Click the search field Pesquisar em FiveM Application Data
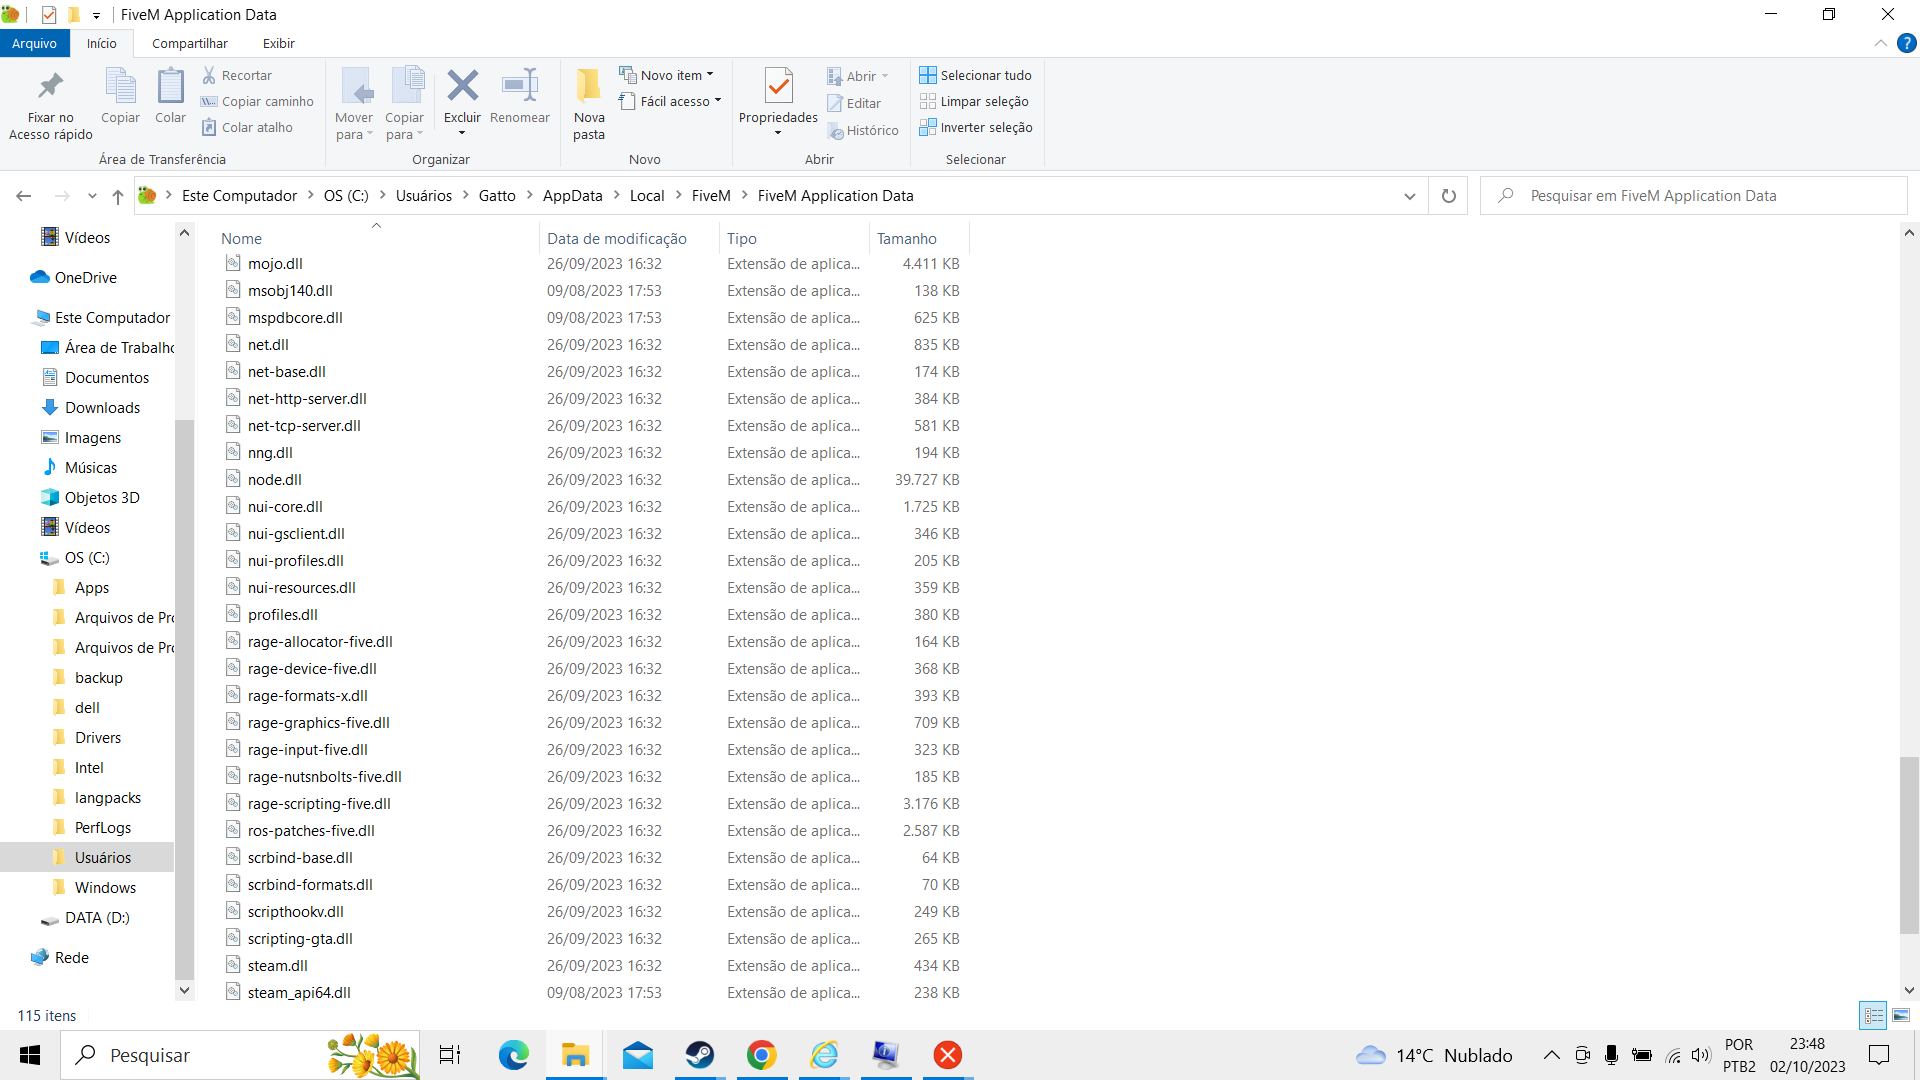 click(x=1693, y=196)
